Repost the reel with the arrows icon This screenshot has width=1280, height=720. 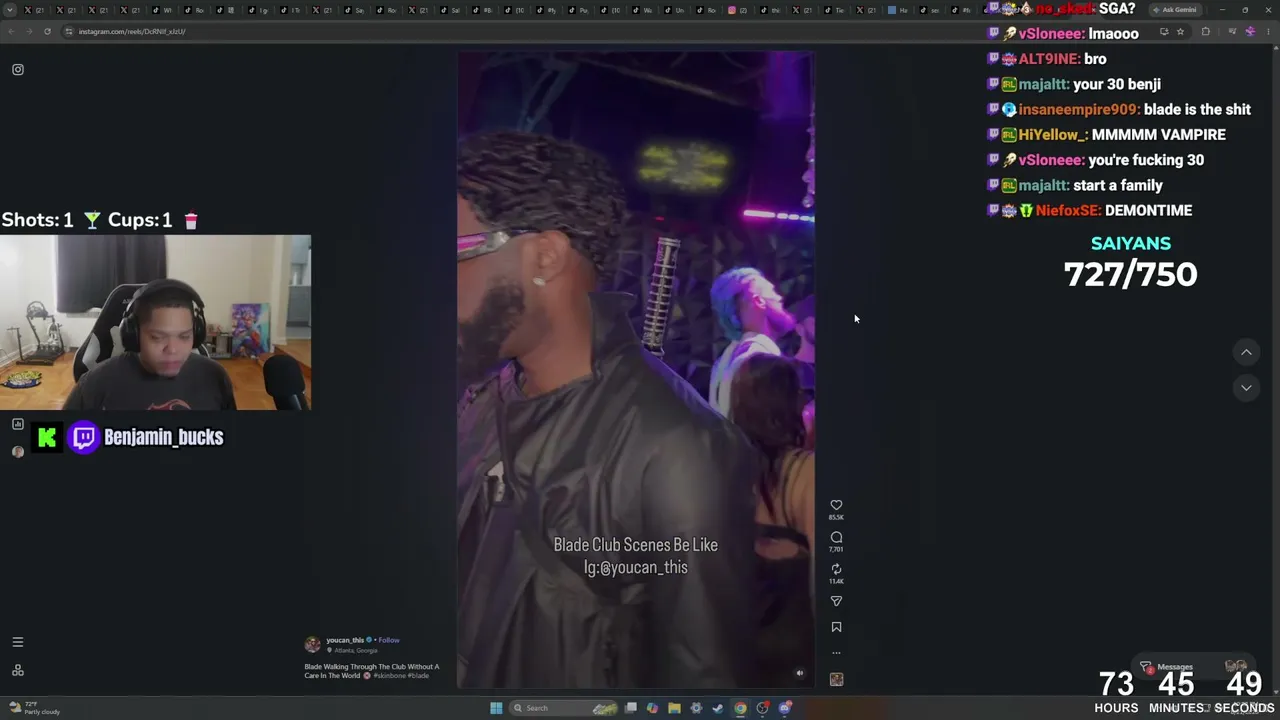[836, 569]
